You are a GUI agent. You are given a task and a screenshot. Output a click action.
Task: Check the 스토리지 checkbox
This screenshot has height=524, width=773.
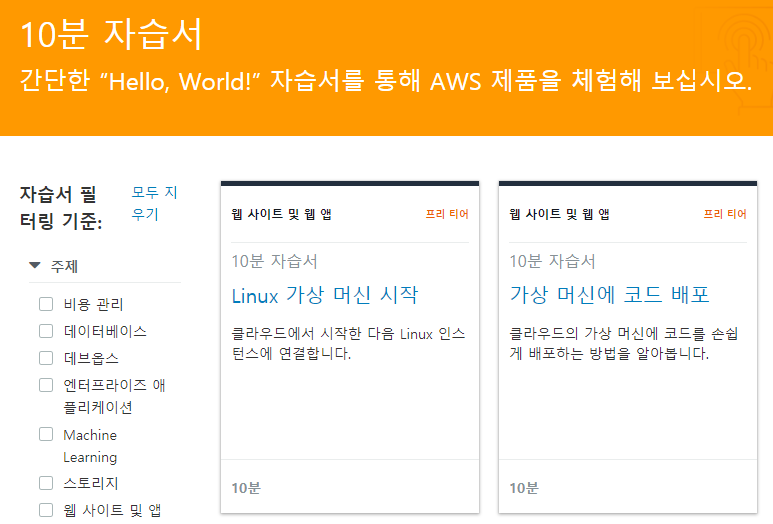[46, 483]
